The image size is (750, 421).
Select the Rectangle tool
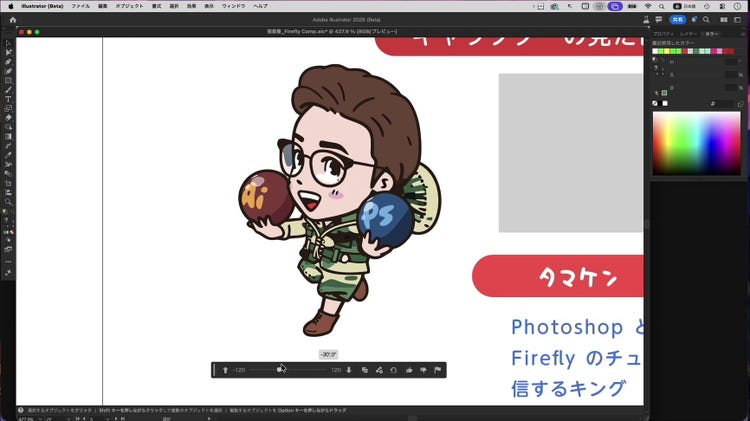tap(8, 81)
